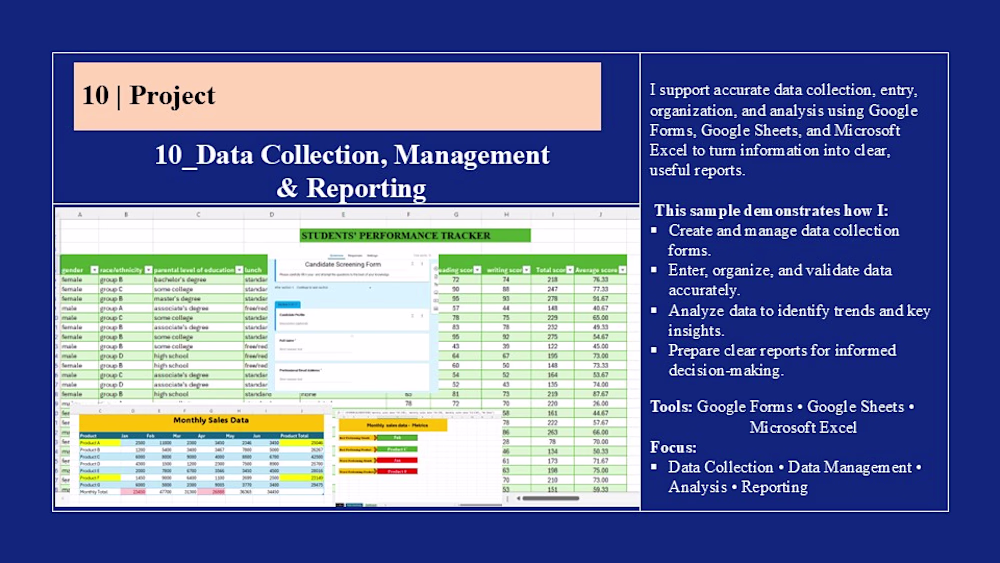Select column A header in the student tracker
The image size is (1000, 563).
pos(80,214)
